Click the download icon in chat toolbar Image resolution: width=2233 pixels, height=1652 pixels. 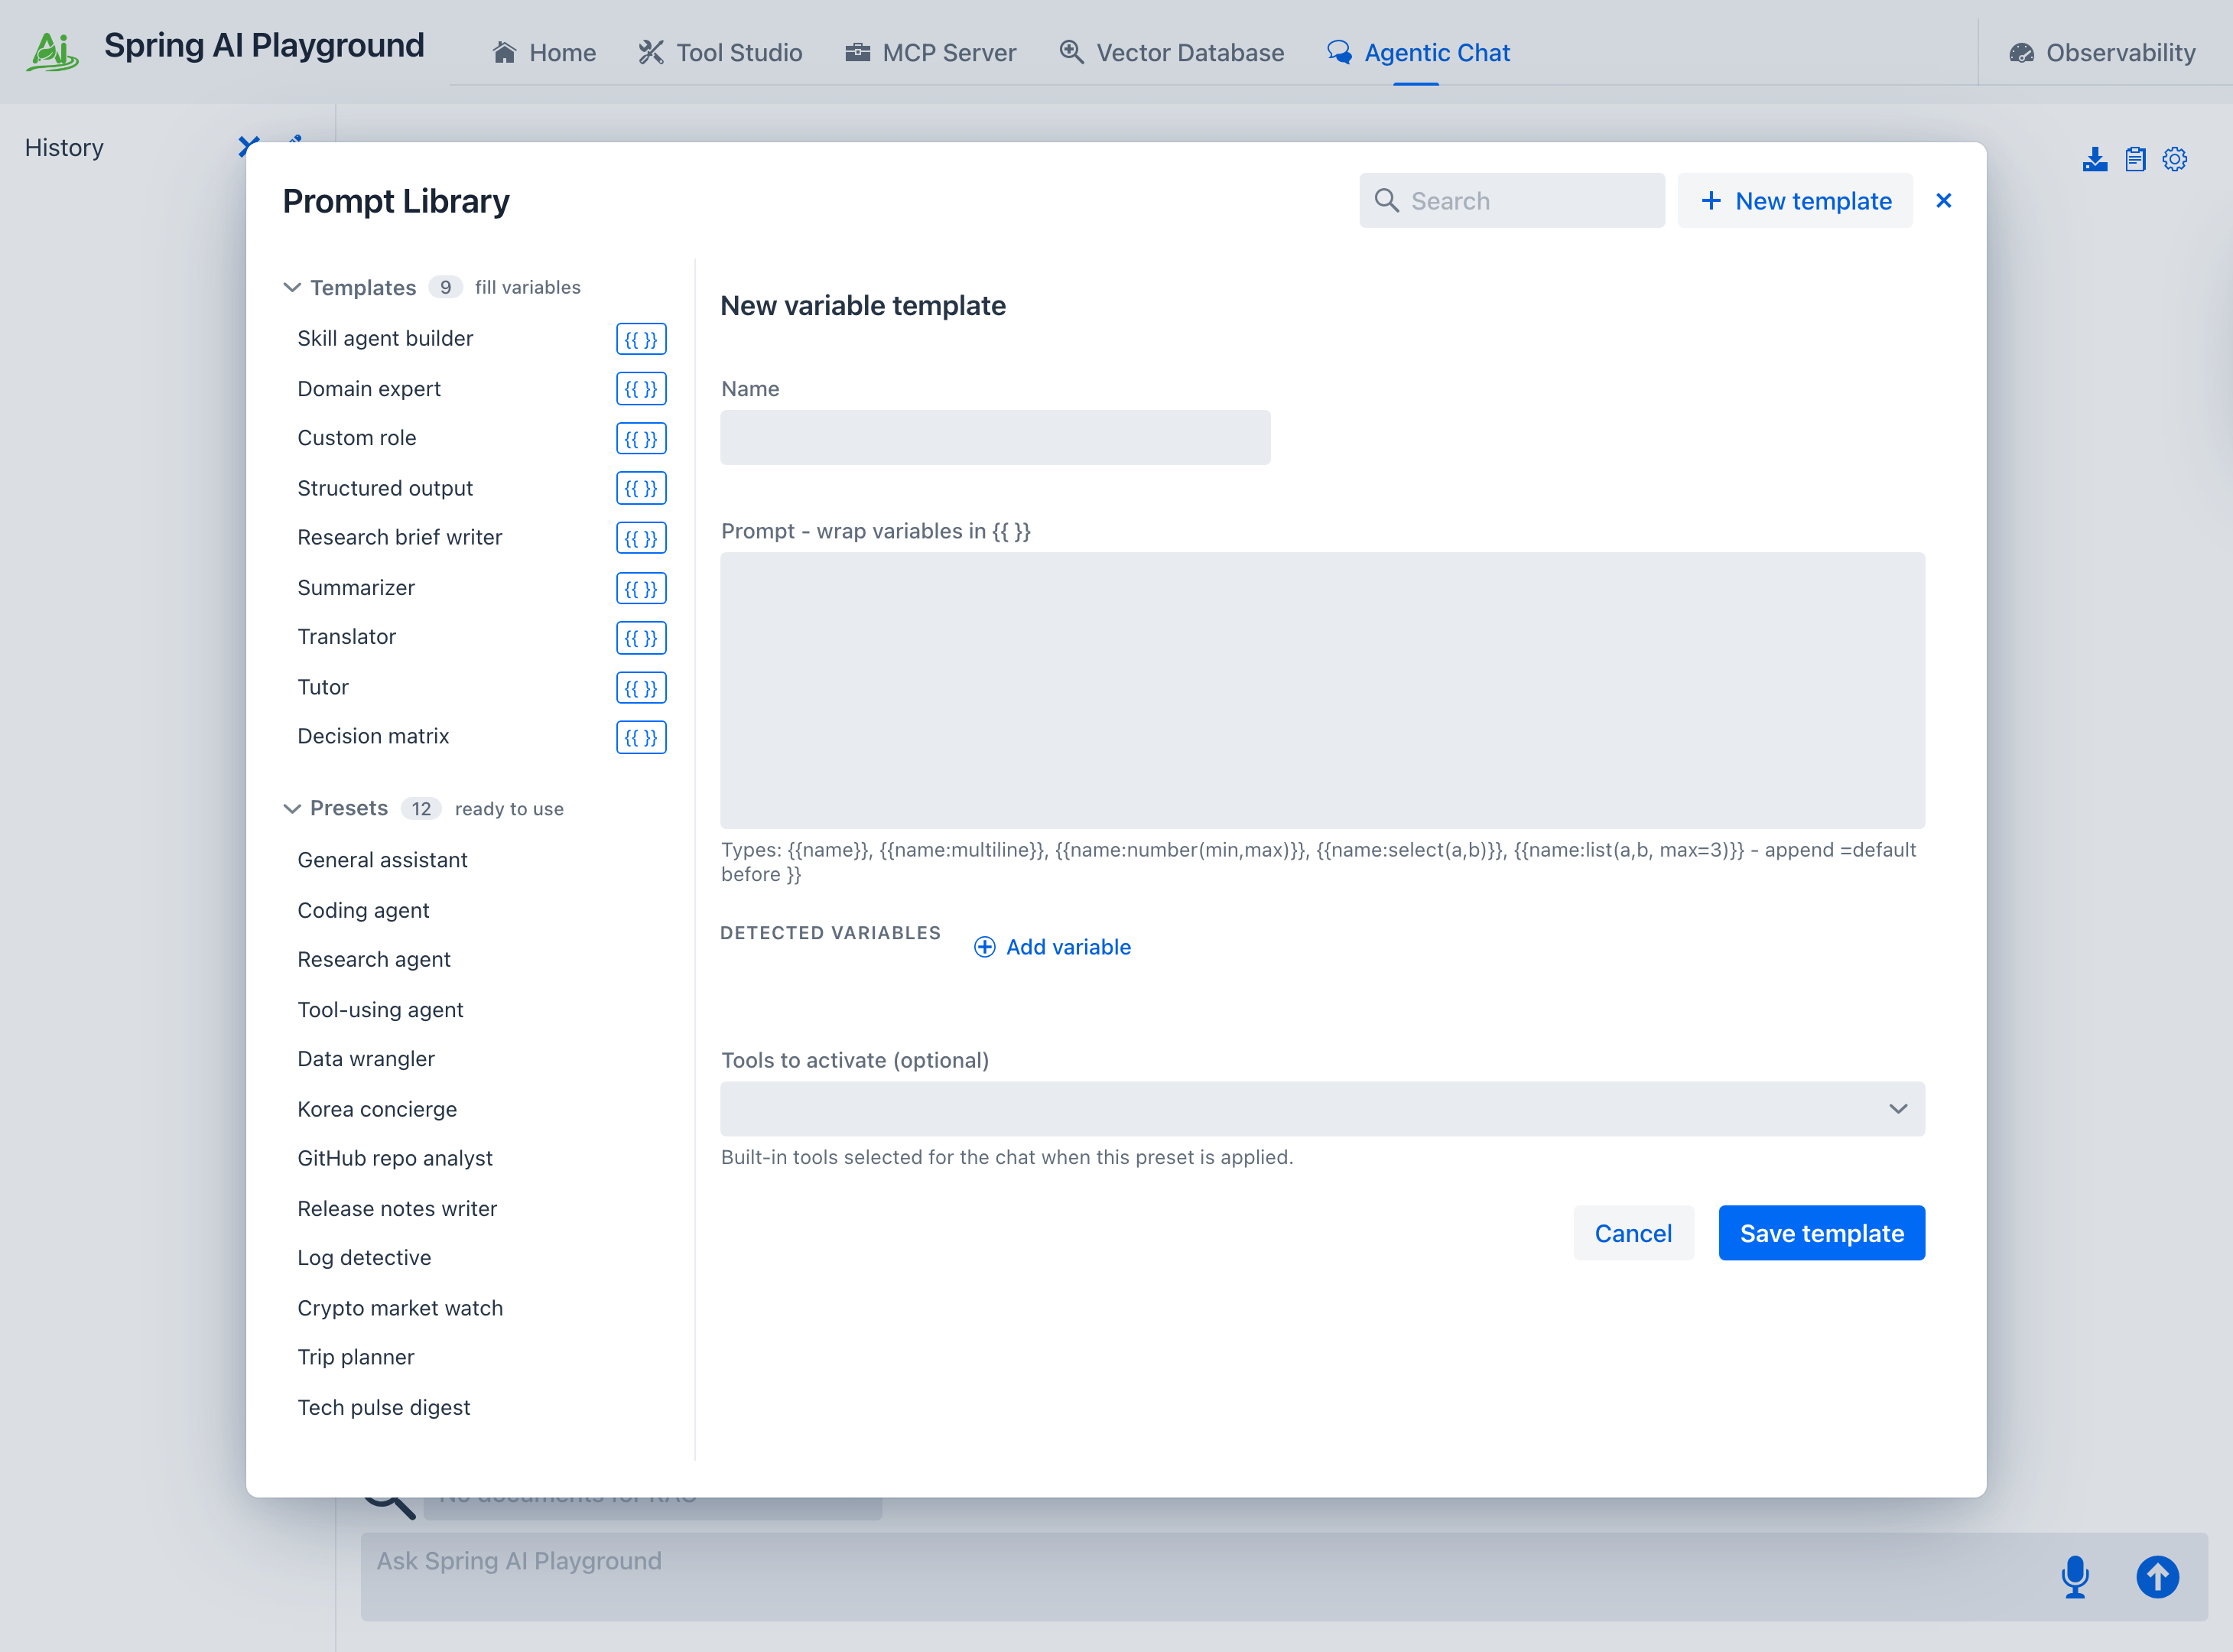pyautogui.click(x=2094, y=159)
